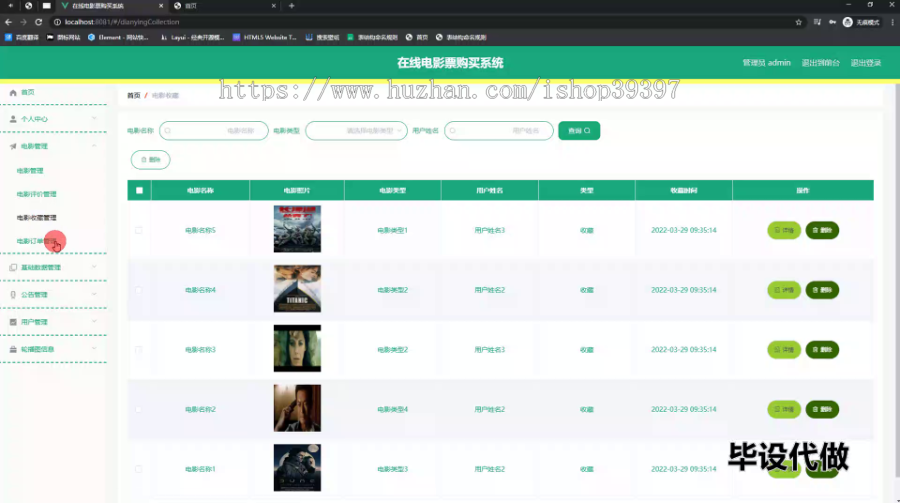Click the 管理员 admin label in header
Viewport: 900px width, 503px height.
(x=766, y=63)
